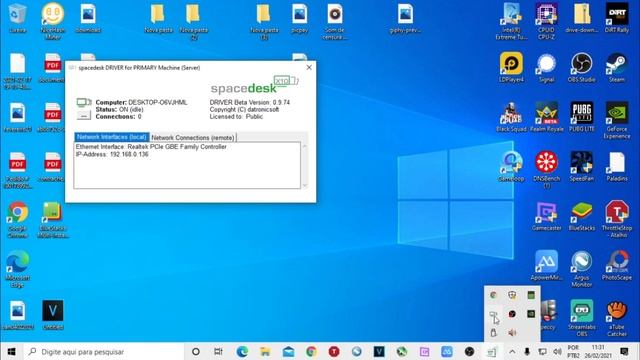Screen dimensions: 640x360
Task: Select Steam desktop icon
Action: 617,67
